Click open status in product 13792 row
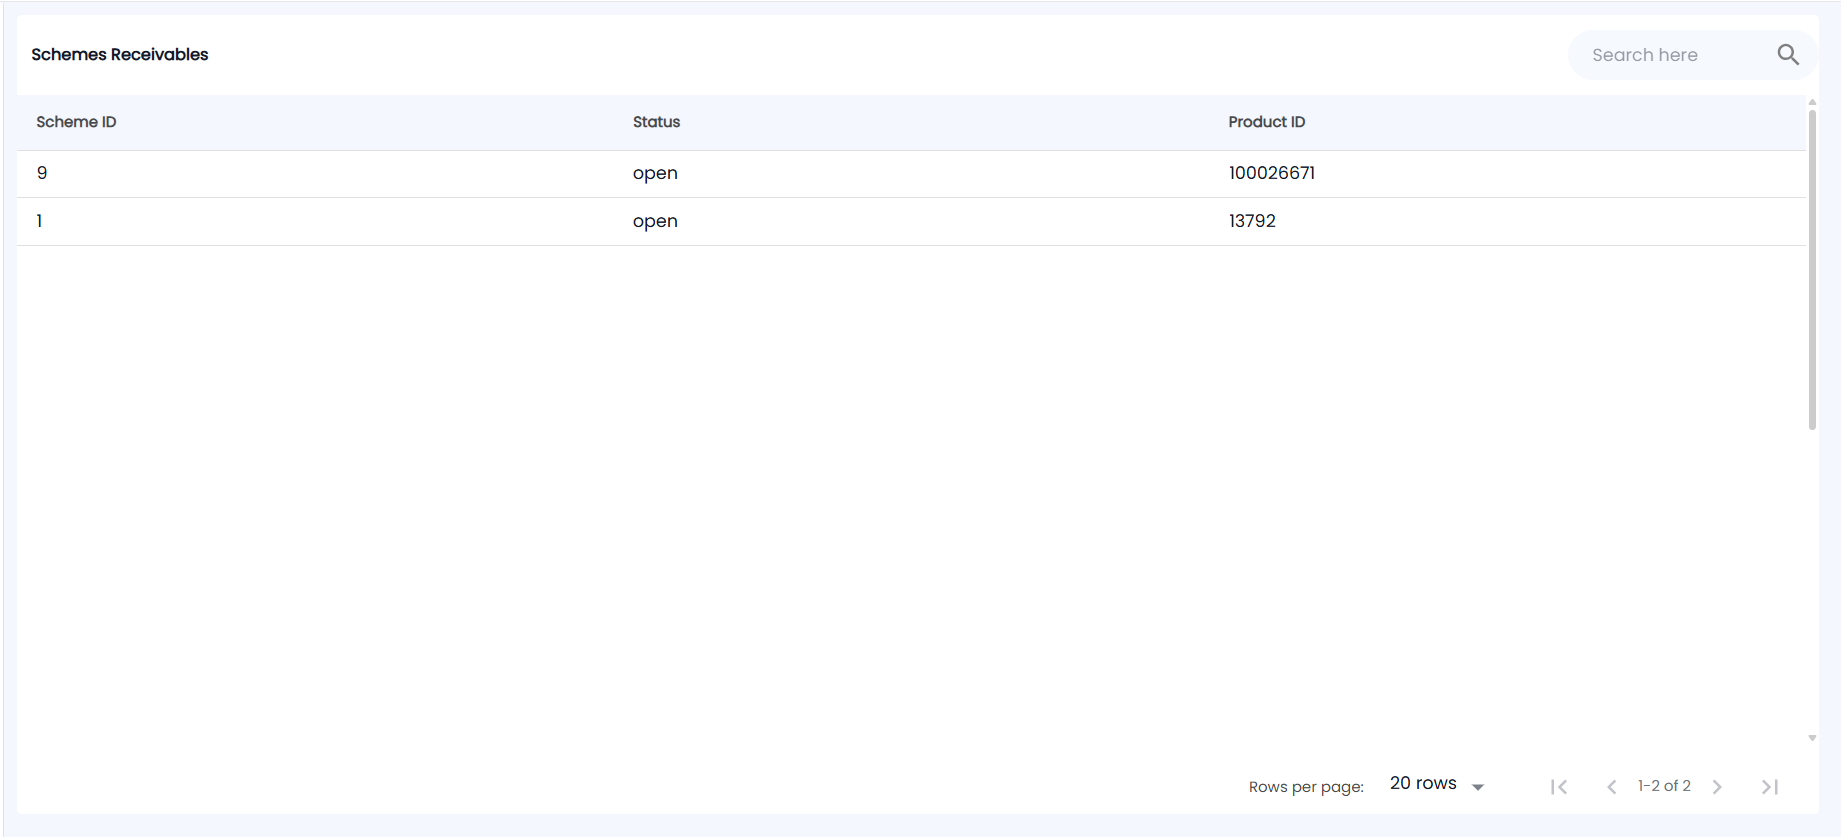The width and height of the screenshot is (1841, 837). [655, 222]
